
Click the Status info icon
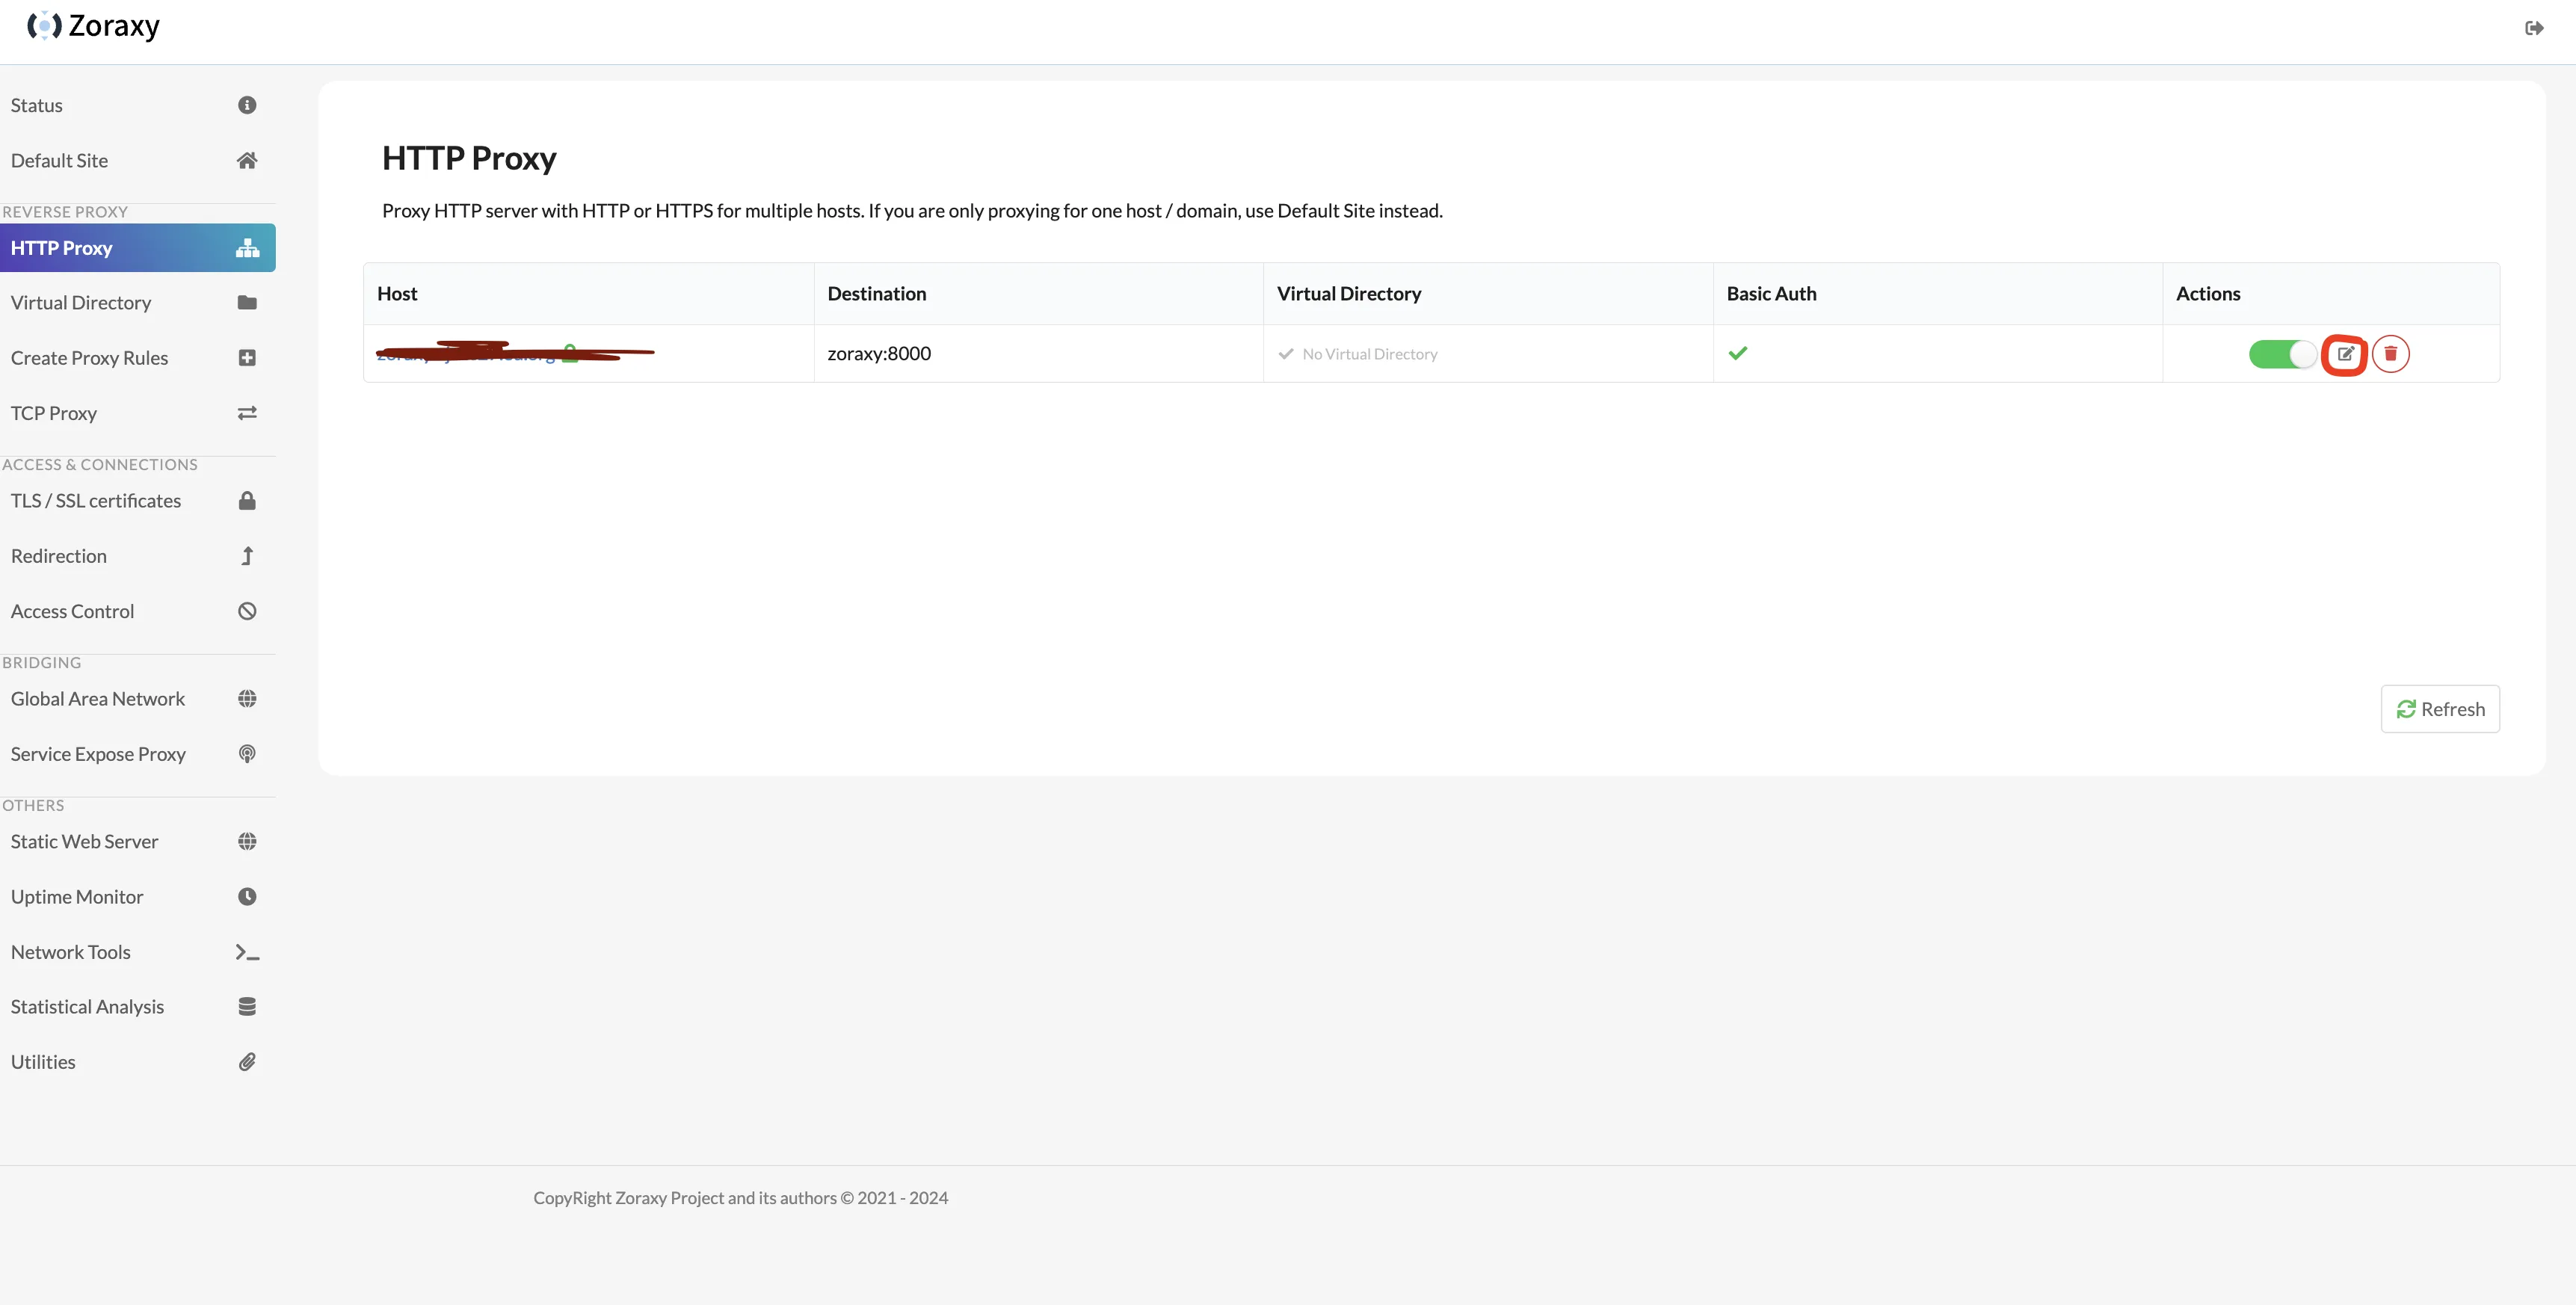click(x=247, y=105)
